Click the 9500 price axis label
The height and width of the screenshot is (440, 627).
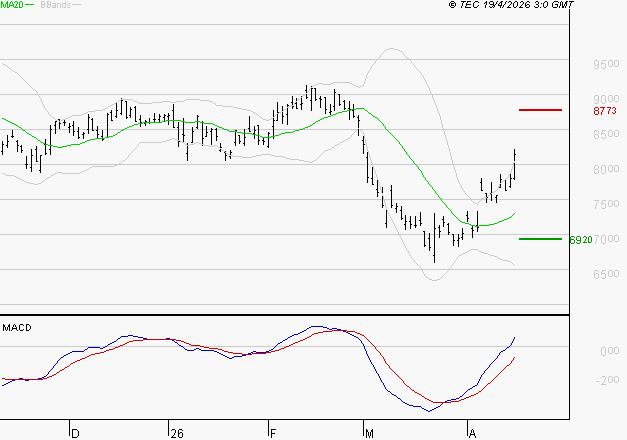click(606, 64)
